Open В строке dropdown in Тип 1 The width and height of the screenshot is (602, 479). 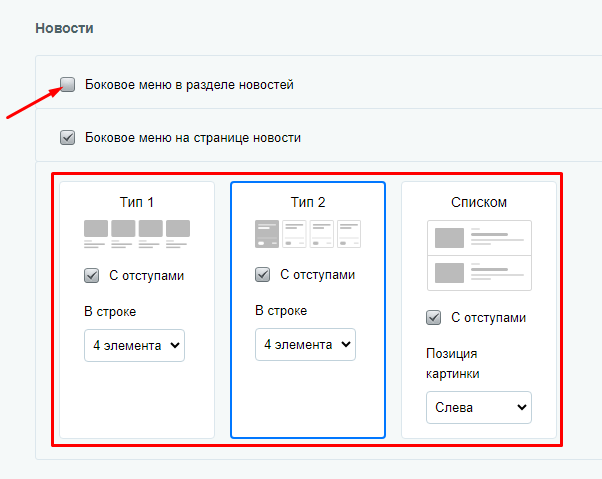coord(134,345)
